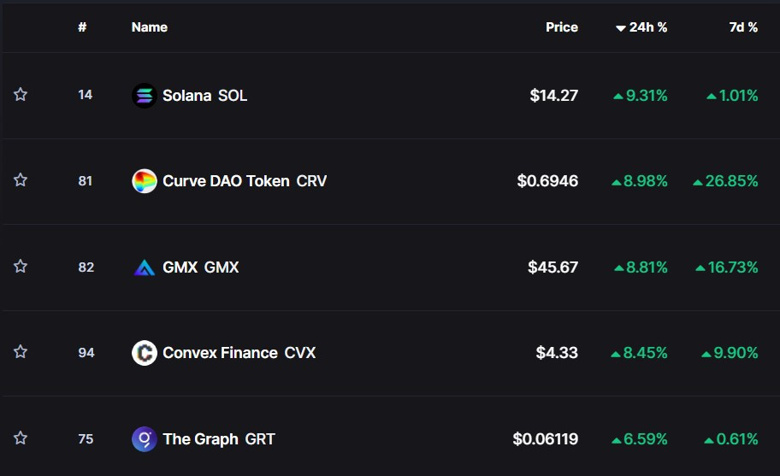Click the GMX price $45.67 cell
This screenshot has width=780, height=476.
click(x=553, y=267)
